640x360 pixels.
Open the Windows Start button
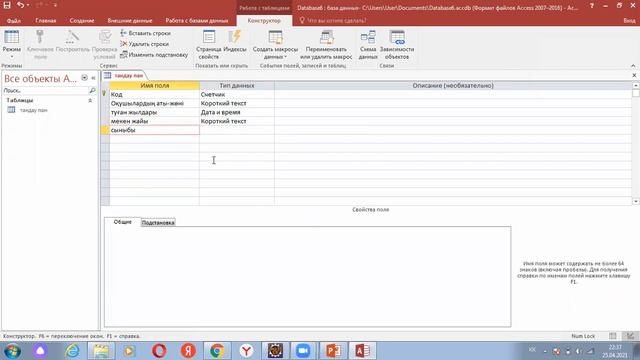(x=13, y=351)
